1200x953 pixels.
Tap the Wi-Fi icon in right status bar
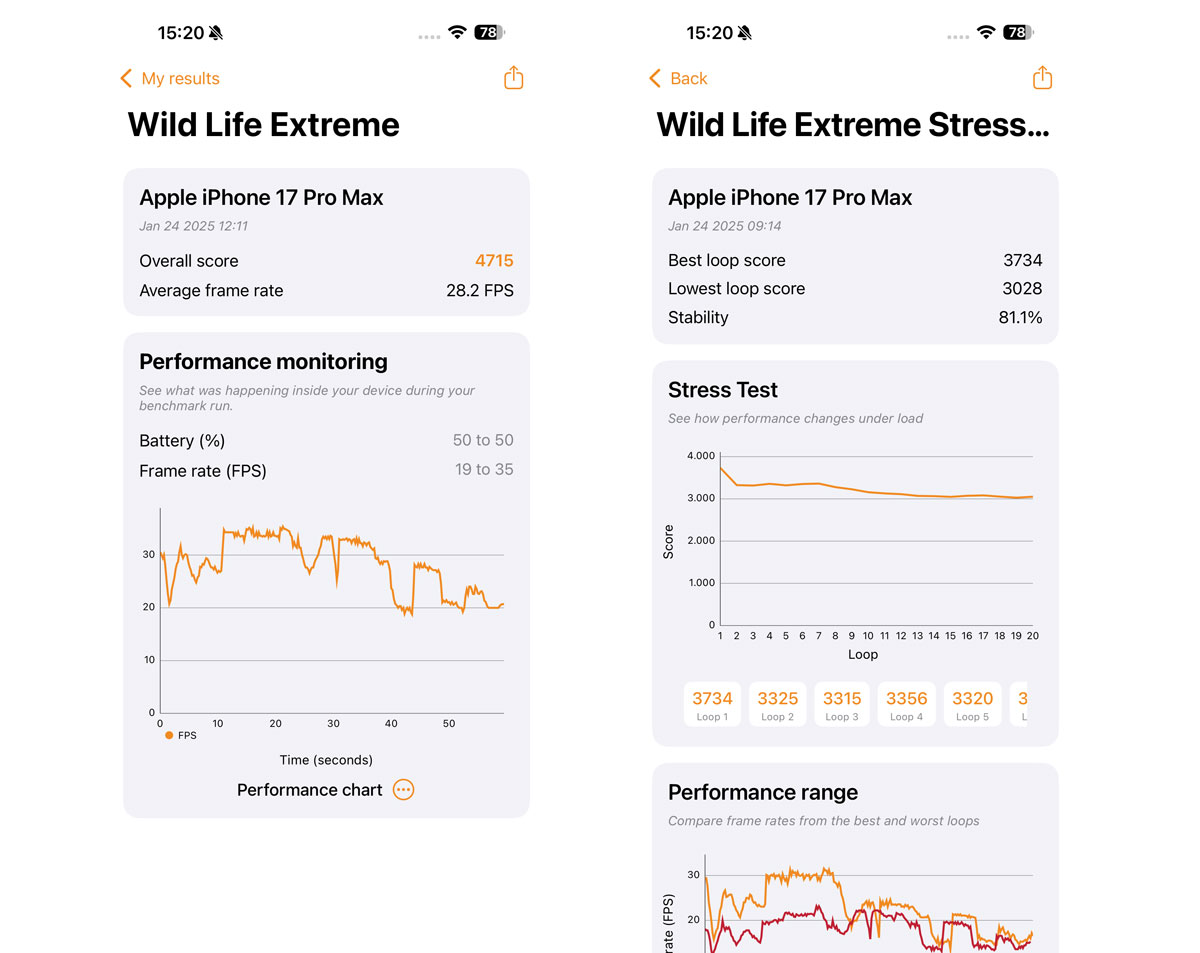986,33
